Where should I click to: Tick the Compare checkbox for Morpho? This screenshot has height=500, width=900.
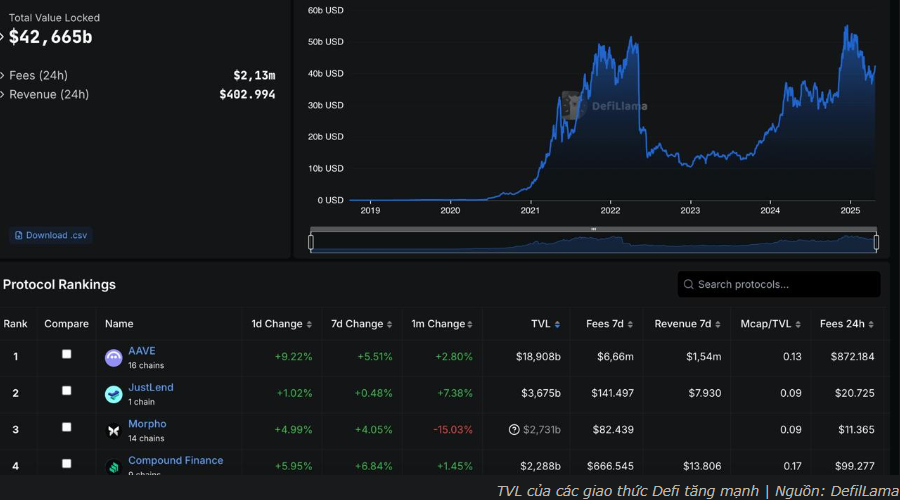(x=67, y=427)
